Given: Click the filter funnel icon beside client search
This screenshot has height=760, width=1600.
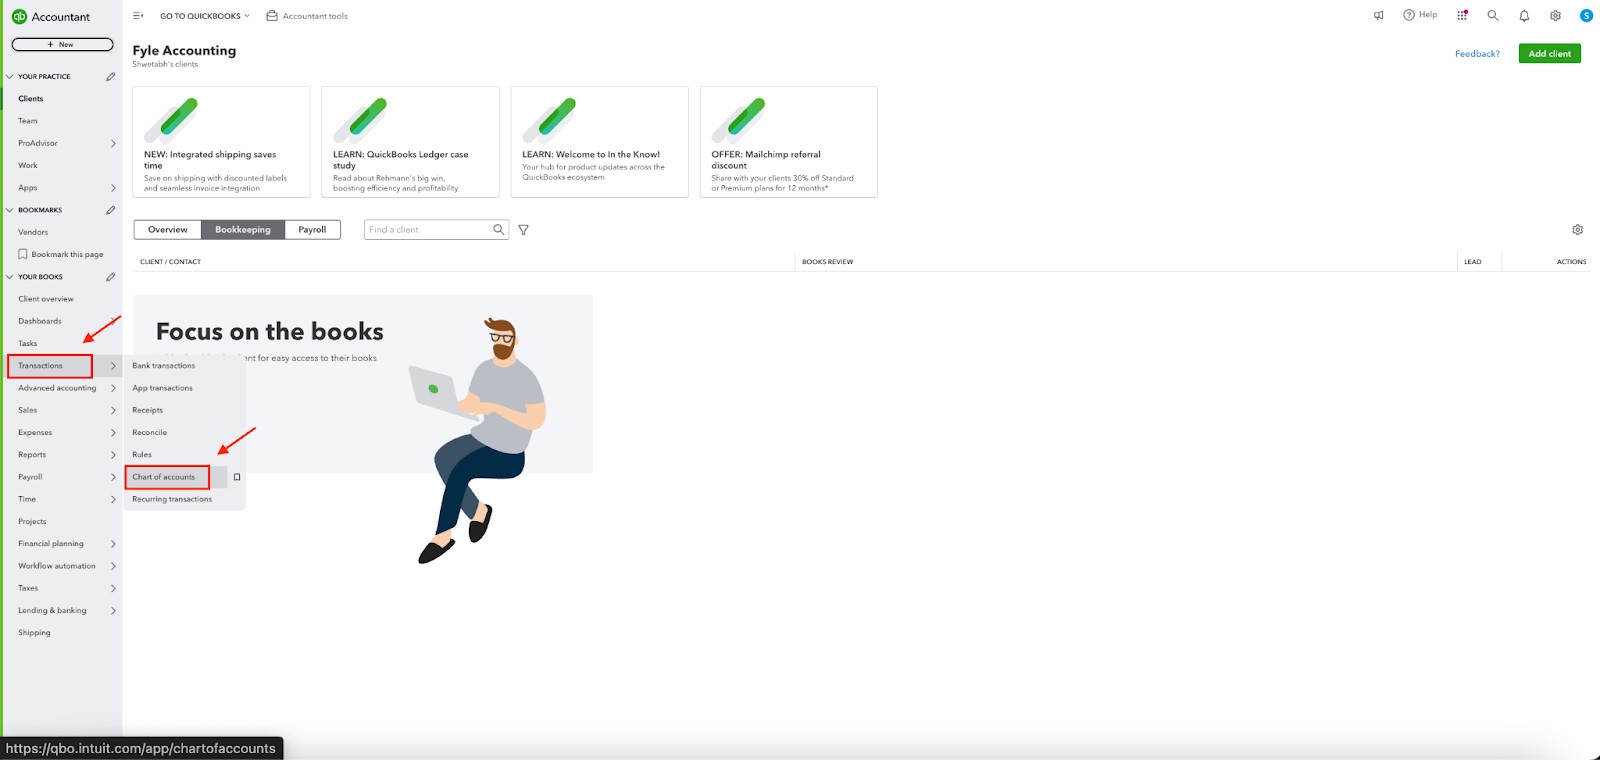Looking at the screenshot, I should [523, 230].
